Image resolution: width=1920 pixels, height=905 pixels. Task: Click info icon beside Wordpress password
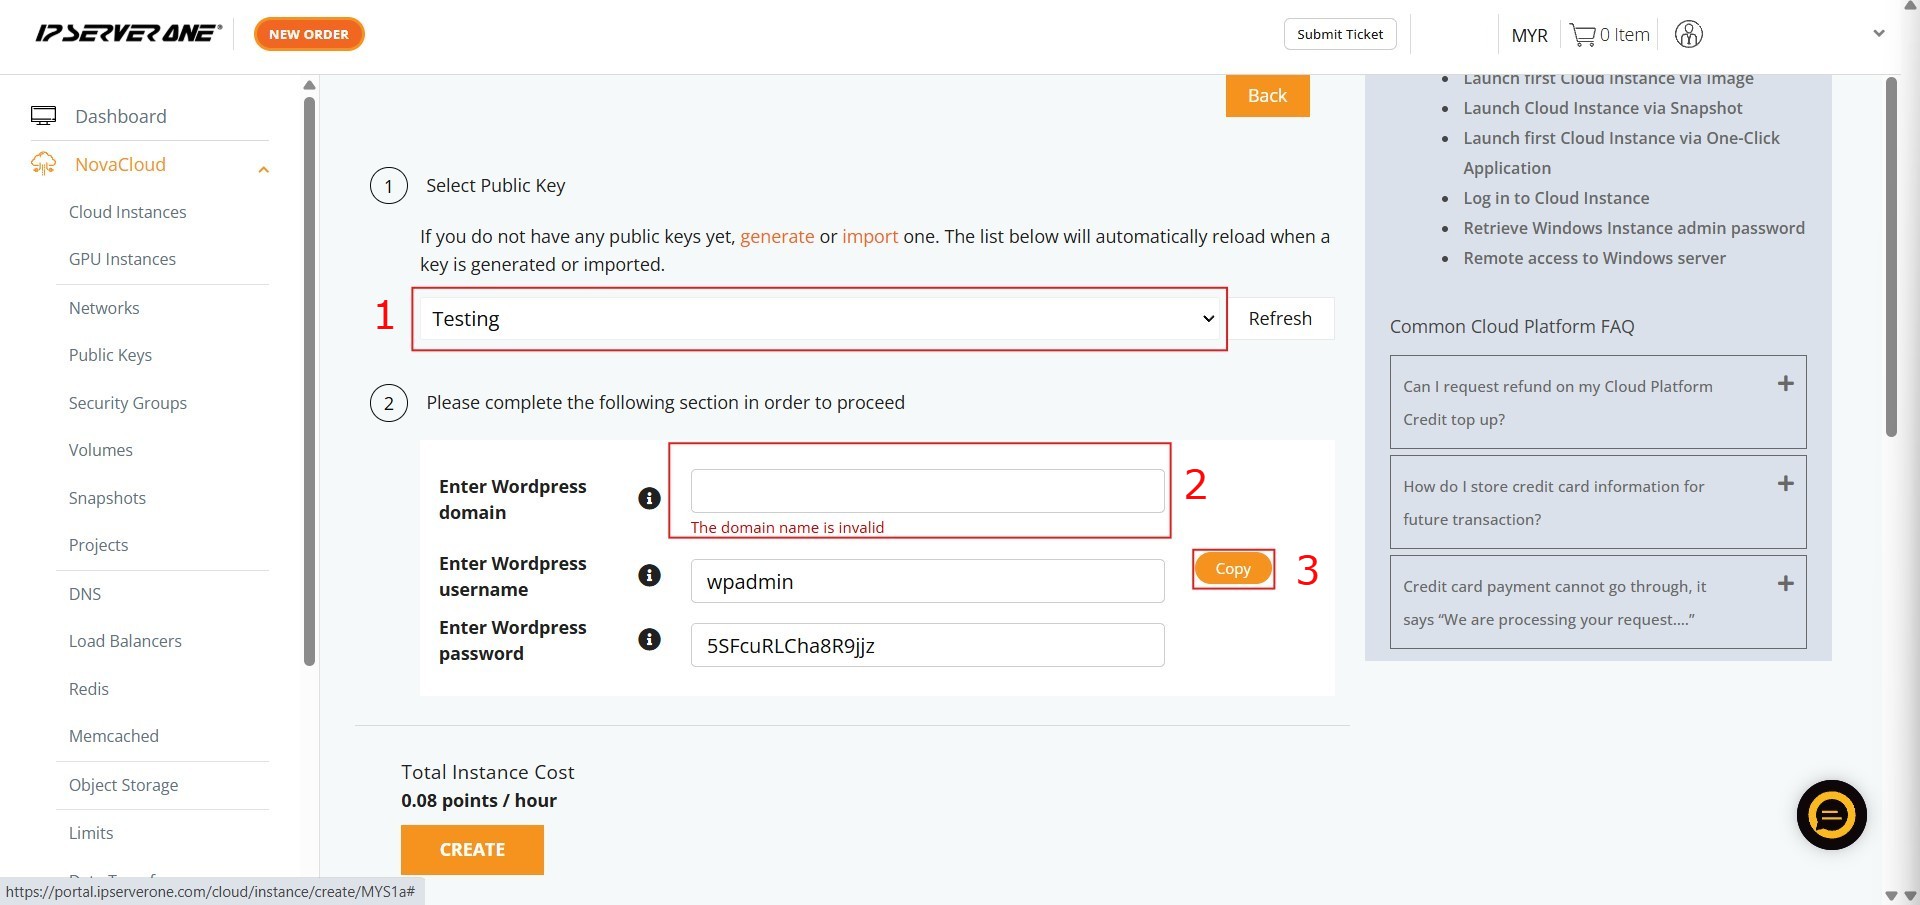tap(649, 639)
